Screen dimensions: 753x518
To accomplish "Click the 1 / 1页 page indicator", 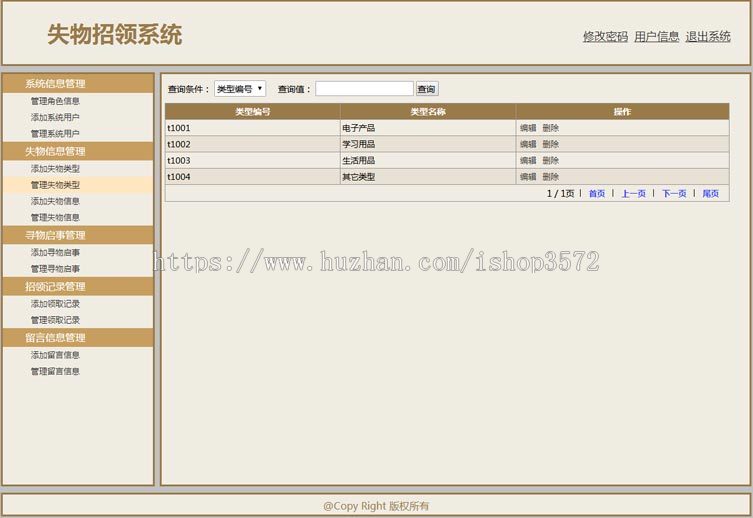I will (560, 193).
